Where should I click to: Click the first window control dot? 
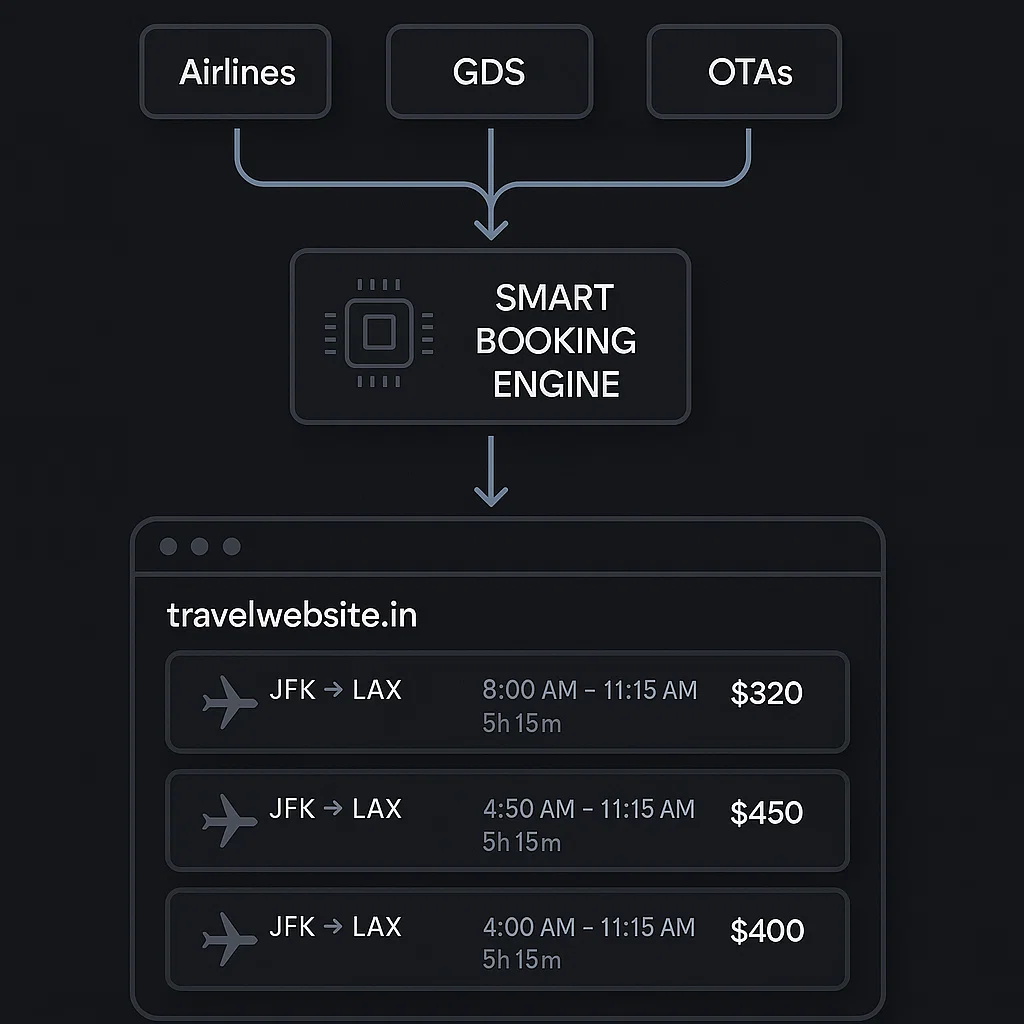pos(168,546)
